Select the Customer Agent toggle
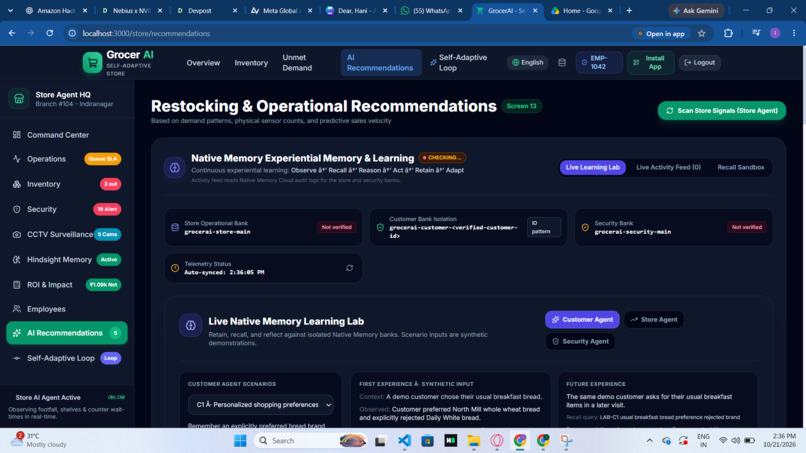The width and height of the screenshot is (806, 453). [x=582, y=320]
